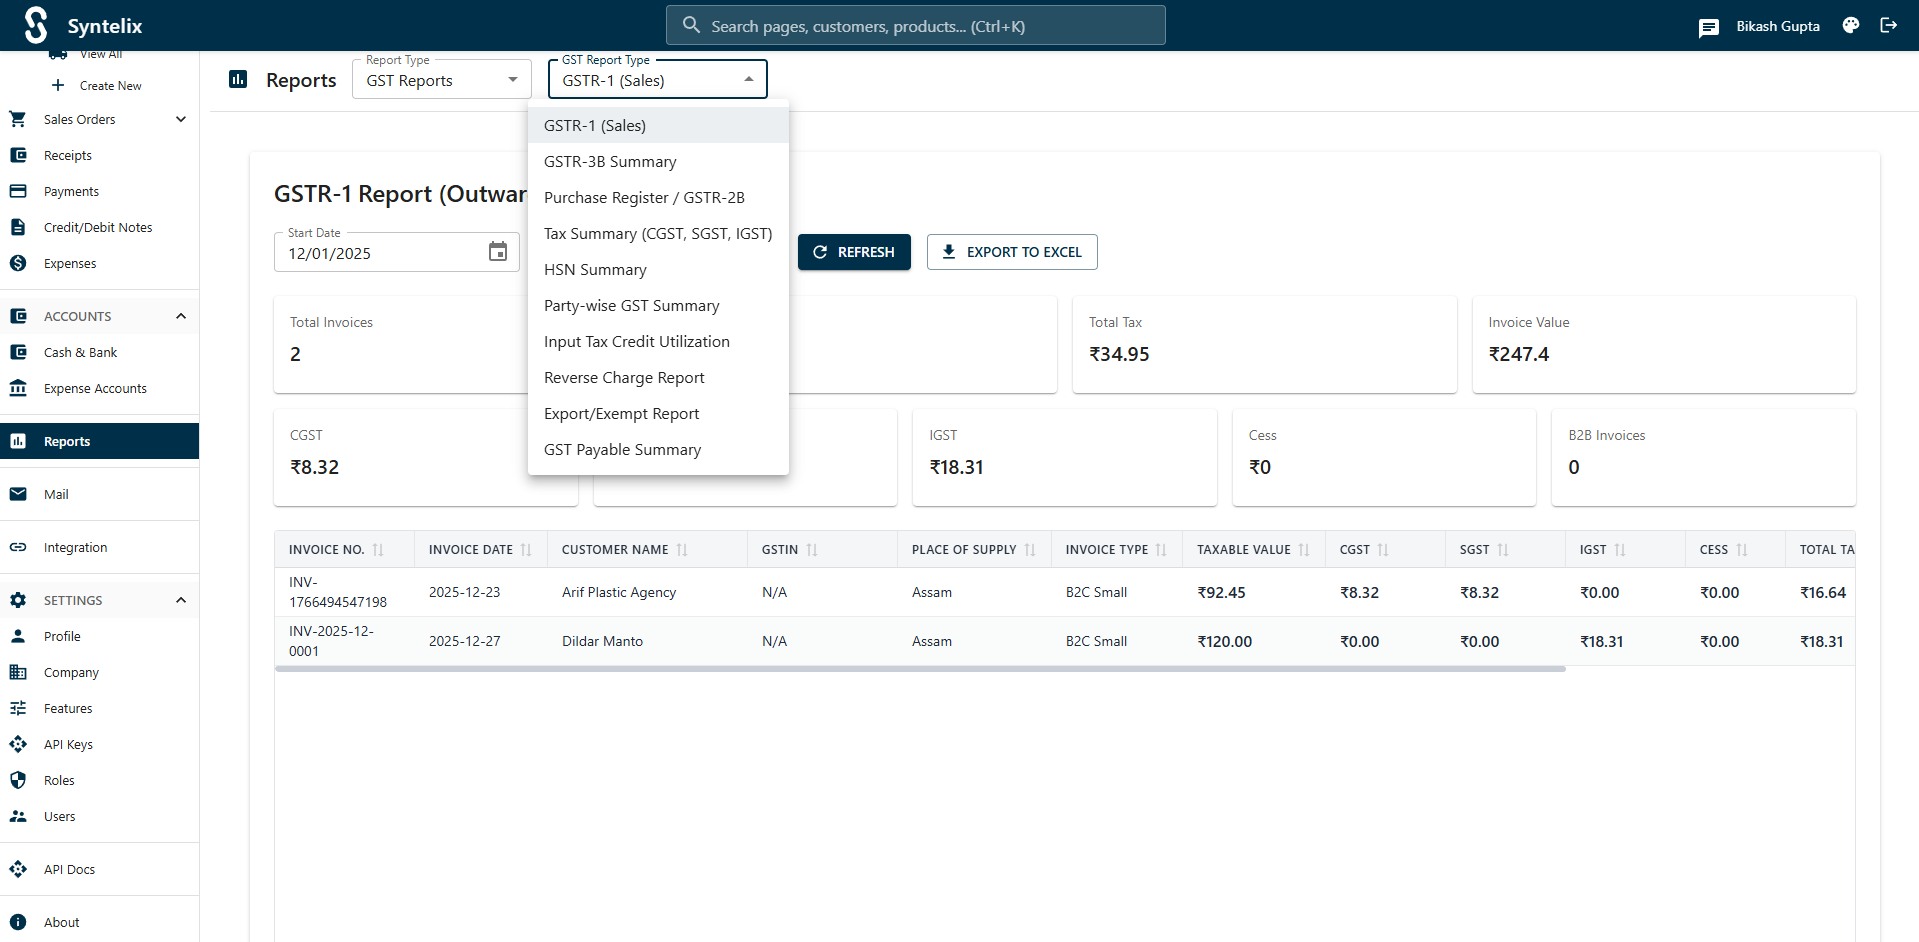Select GSTR-3B Summary from the dropdown

point(610,161)
